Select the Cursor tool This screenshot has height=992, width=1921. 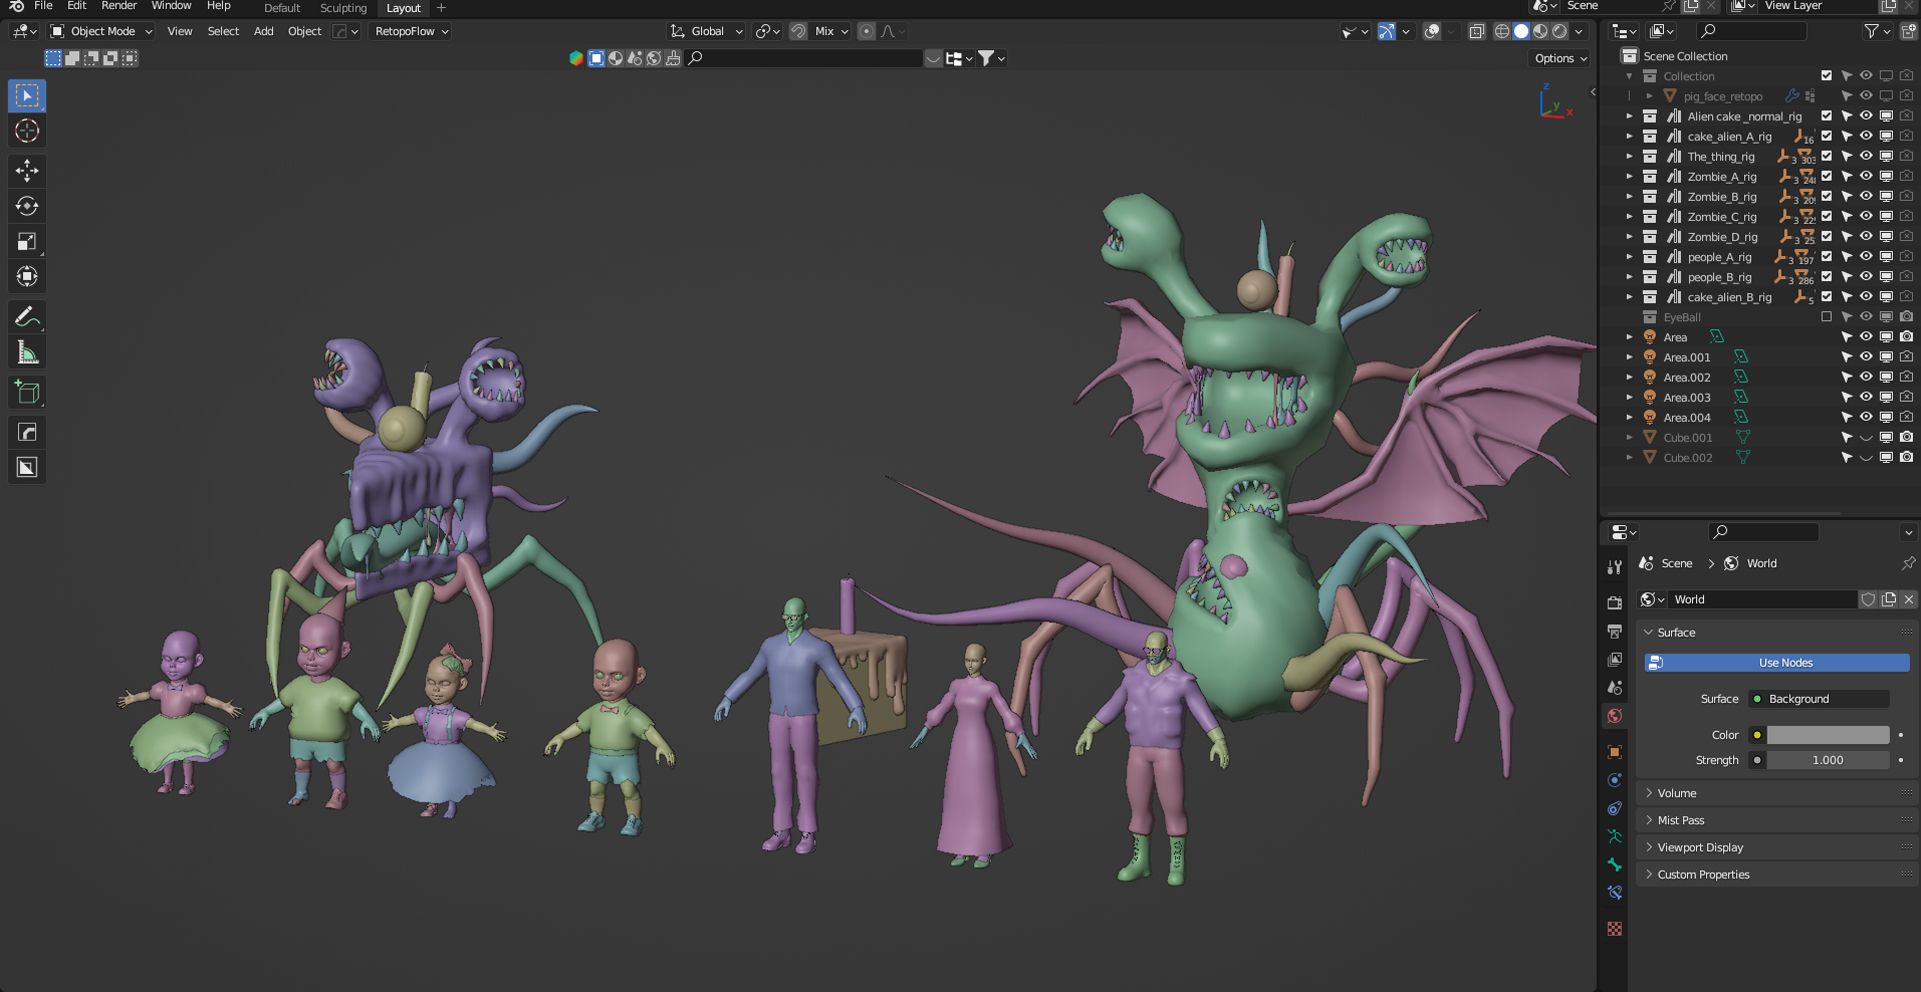[x=27, y=131]
